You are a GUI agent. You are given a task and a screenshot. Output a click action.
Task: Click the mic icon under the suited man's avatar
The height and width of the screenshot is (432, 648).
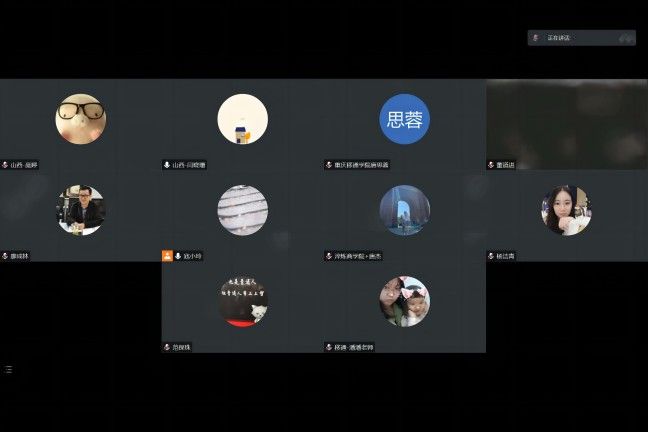[x=5, y=256]
